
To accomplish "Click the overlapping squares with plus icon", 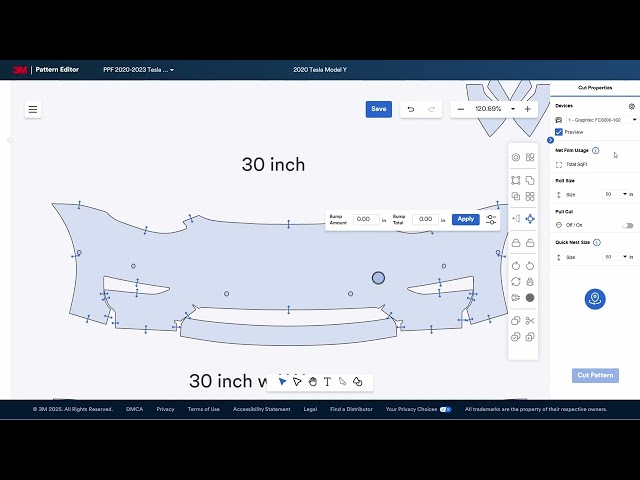I will tap(530, 337).
